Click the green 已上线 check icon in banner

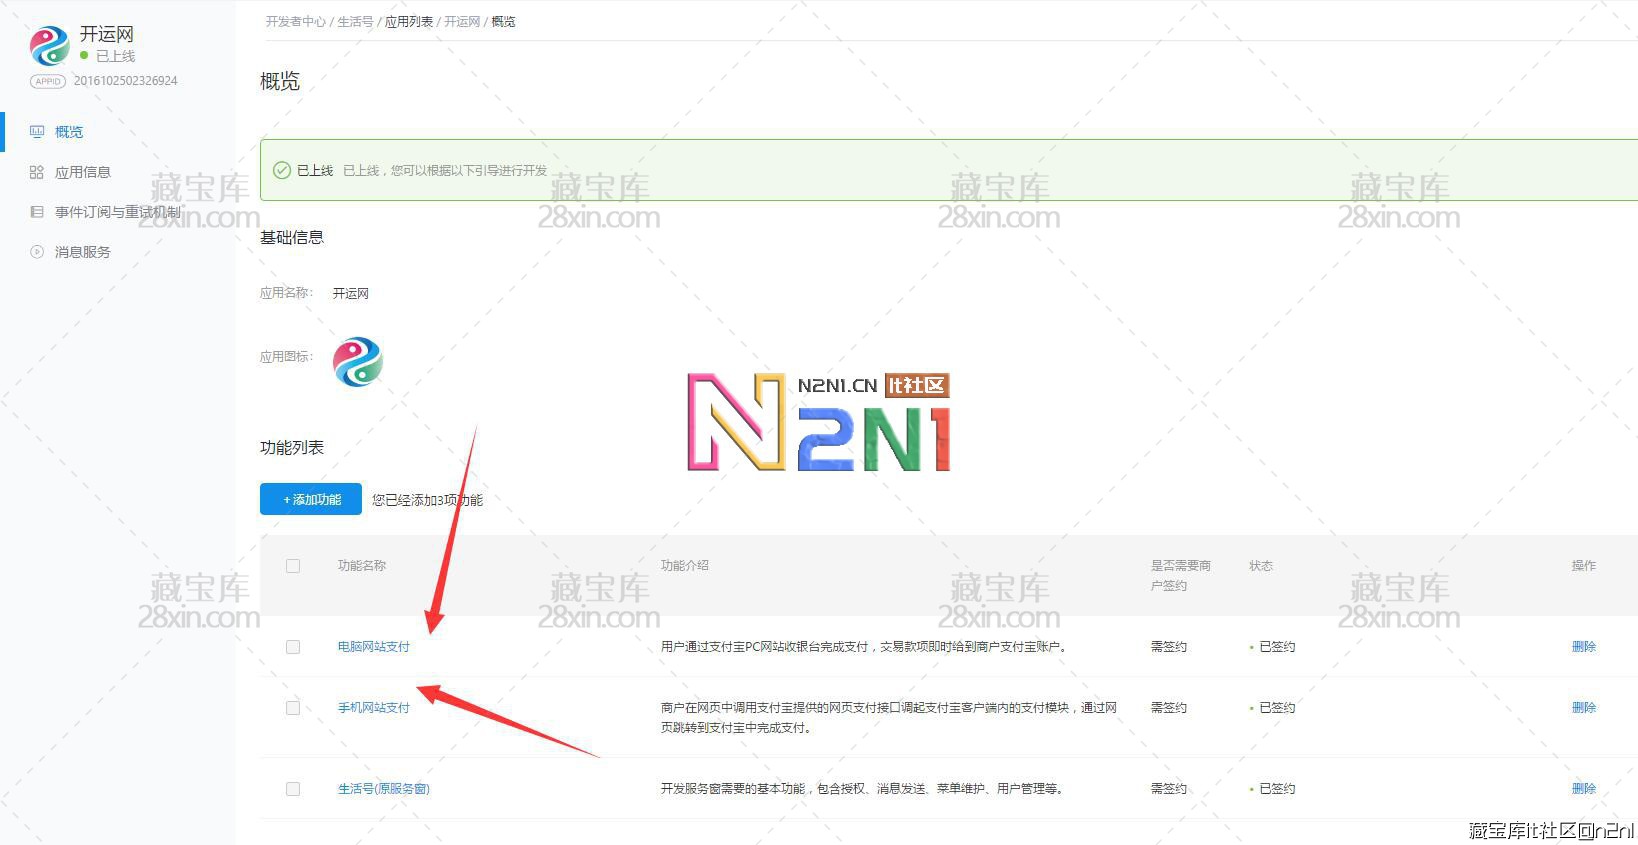[282, 170]
